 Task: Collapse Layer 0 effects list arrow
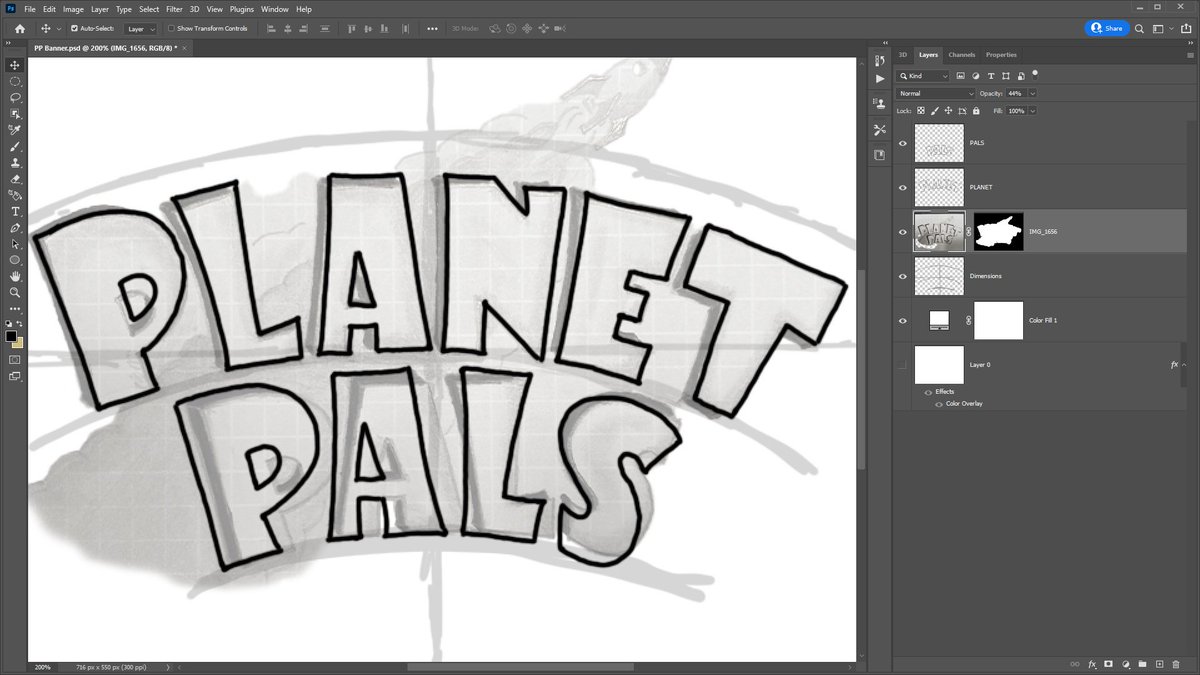pos(1184,365)
